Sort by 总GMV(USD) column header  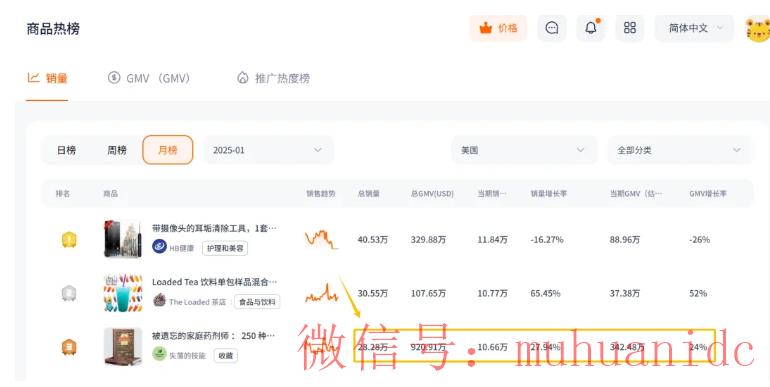432,194
